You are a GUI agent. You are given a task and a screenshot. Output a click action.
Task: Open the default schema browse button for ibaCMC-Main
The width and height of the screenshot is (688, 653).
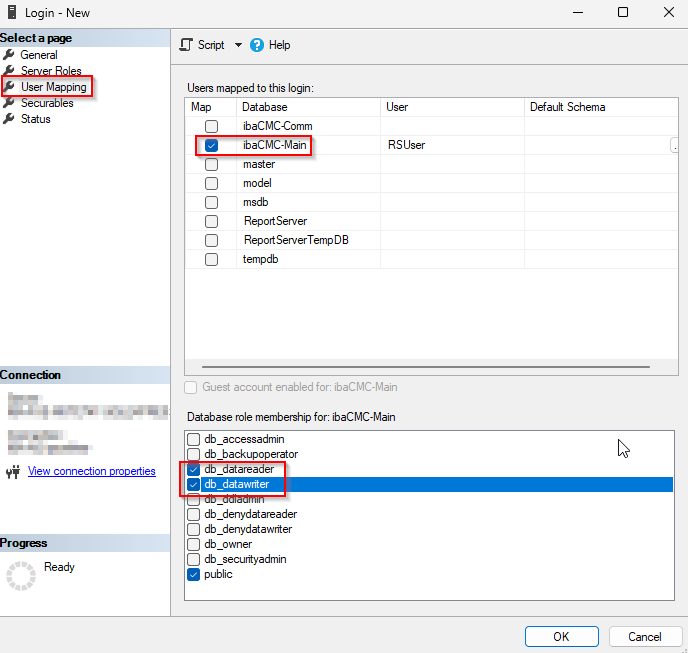pyautogui.click(x=674, y=145)
